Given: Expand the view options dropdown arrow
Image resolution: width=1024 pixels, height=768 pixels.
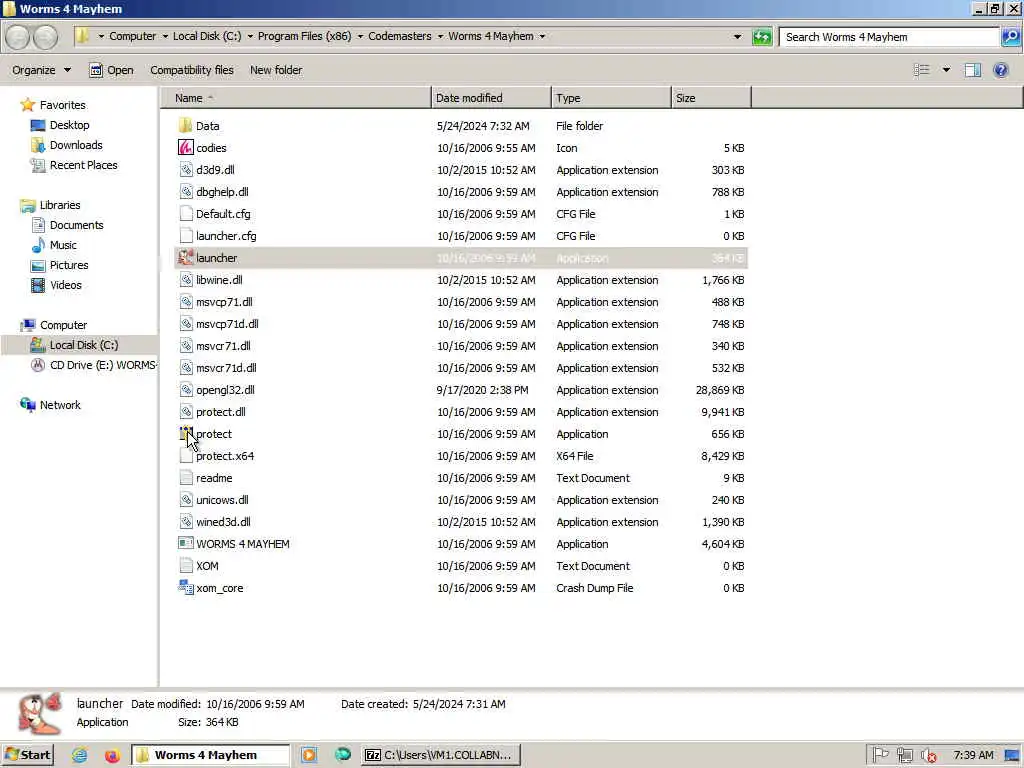Looking at the screenshot, I should [x=946, y=70].
